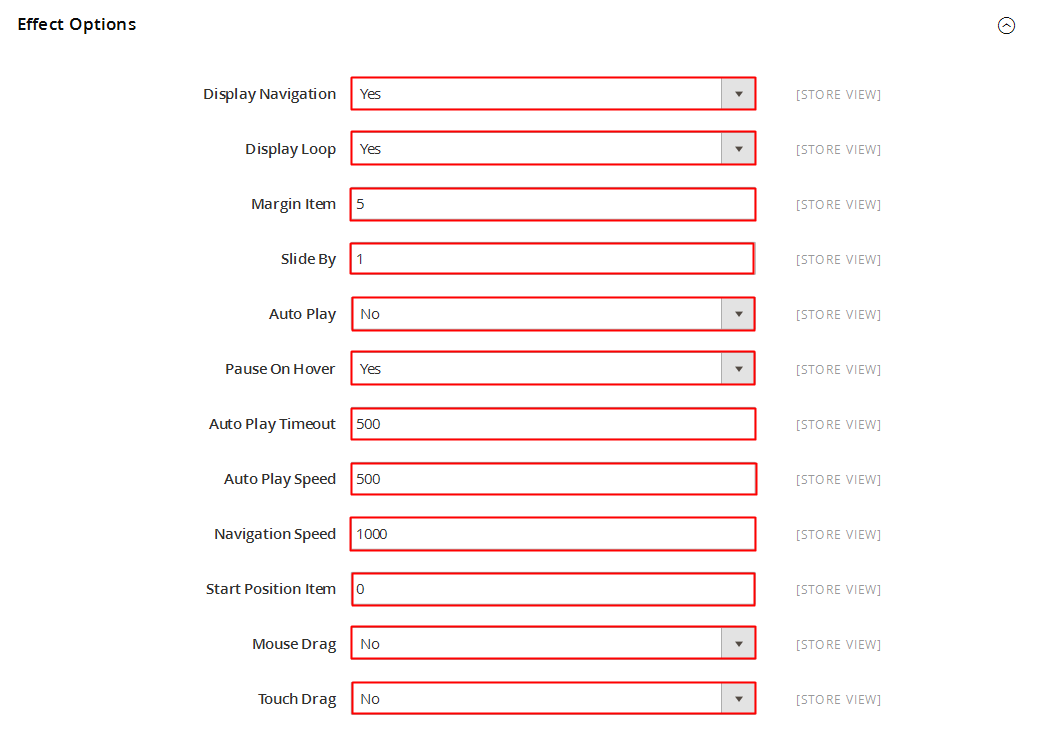The width and height of the screenshot is (1041, 733).
Task: Click the Slide By label text
Action: (308, 259)
